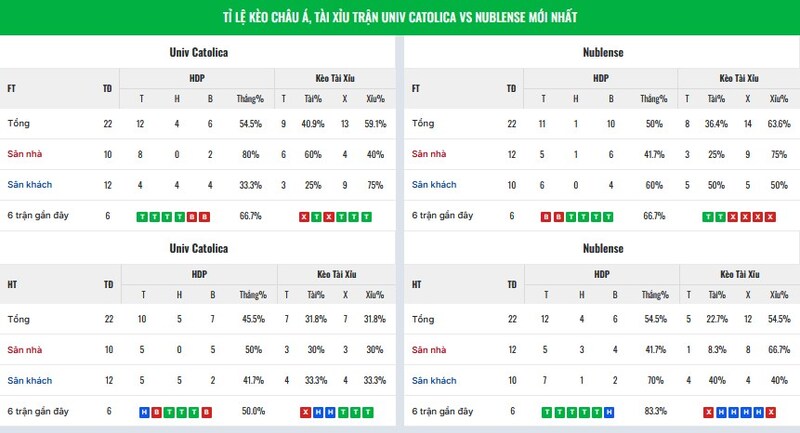Click the last red B badge in Univ Catolica HT HDP form
Screen dimensions: 800x433
(x=206, y=412)
